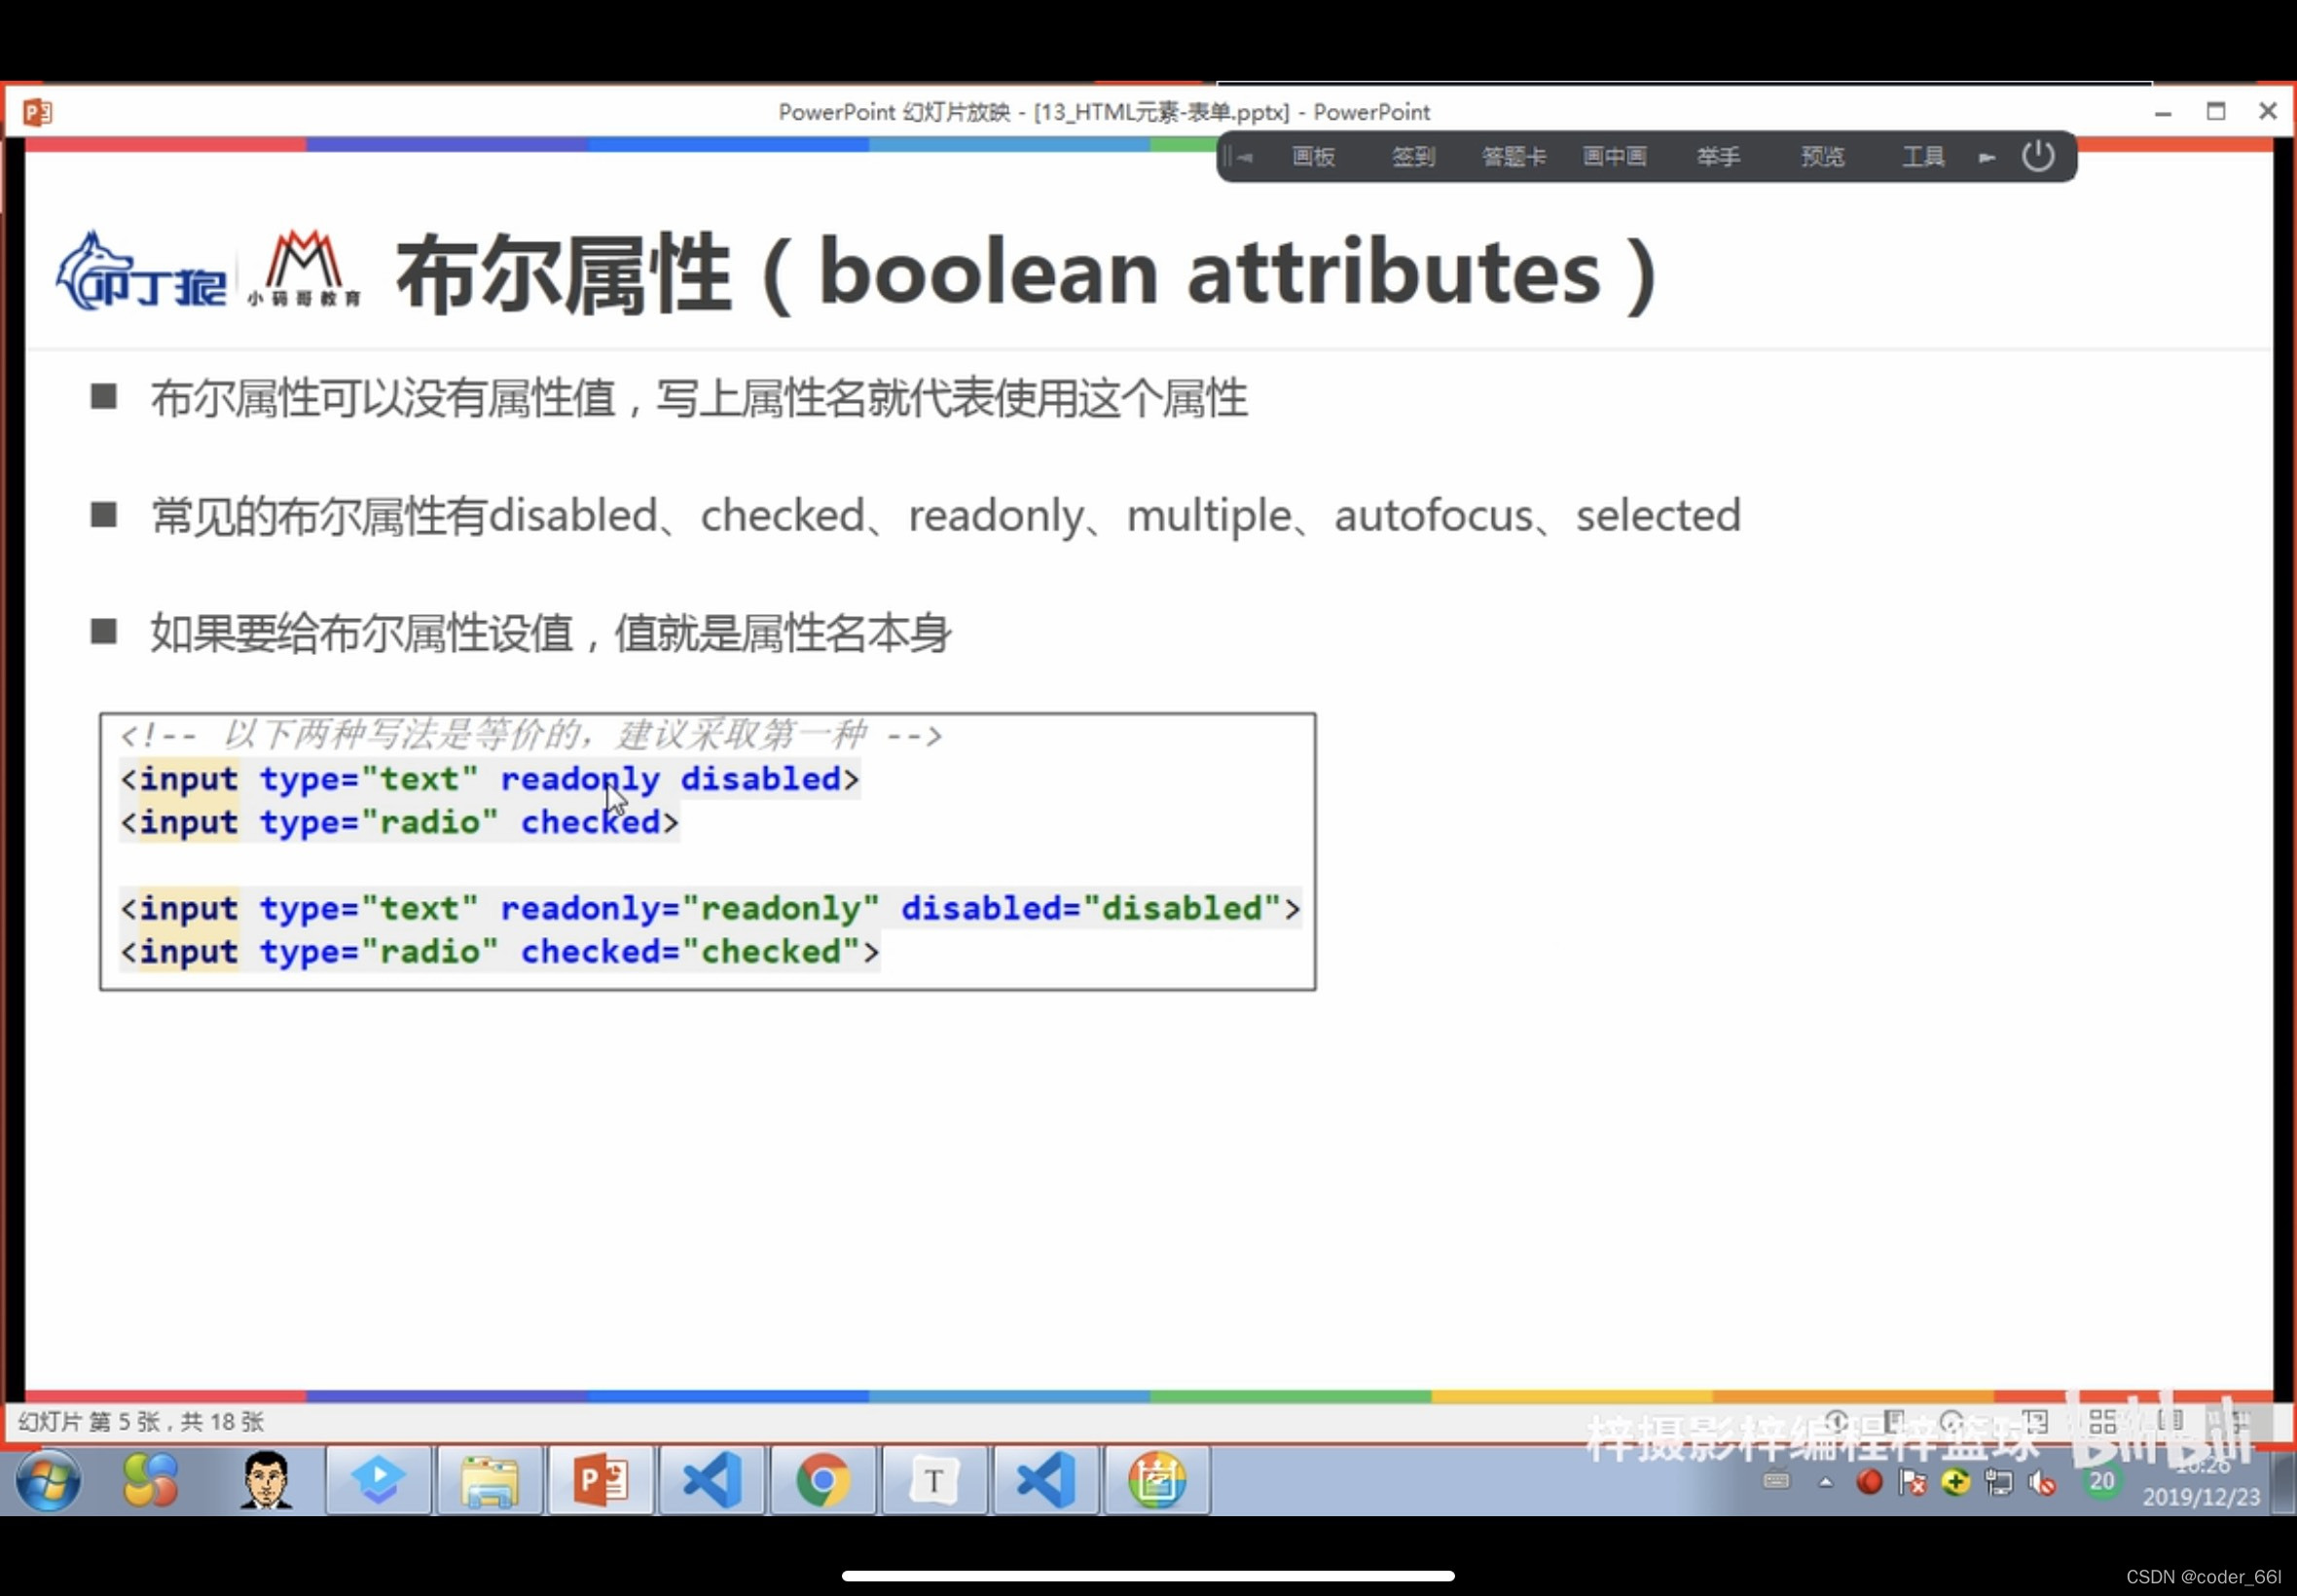2297x1596 pixels.
Task: Open the Typora T icon
Action: coord(934,1479)
